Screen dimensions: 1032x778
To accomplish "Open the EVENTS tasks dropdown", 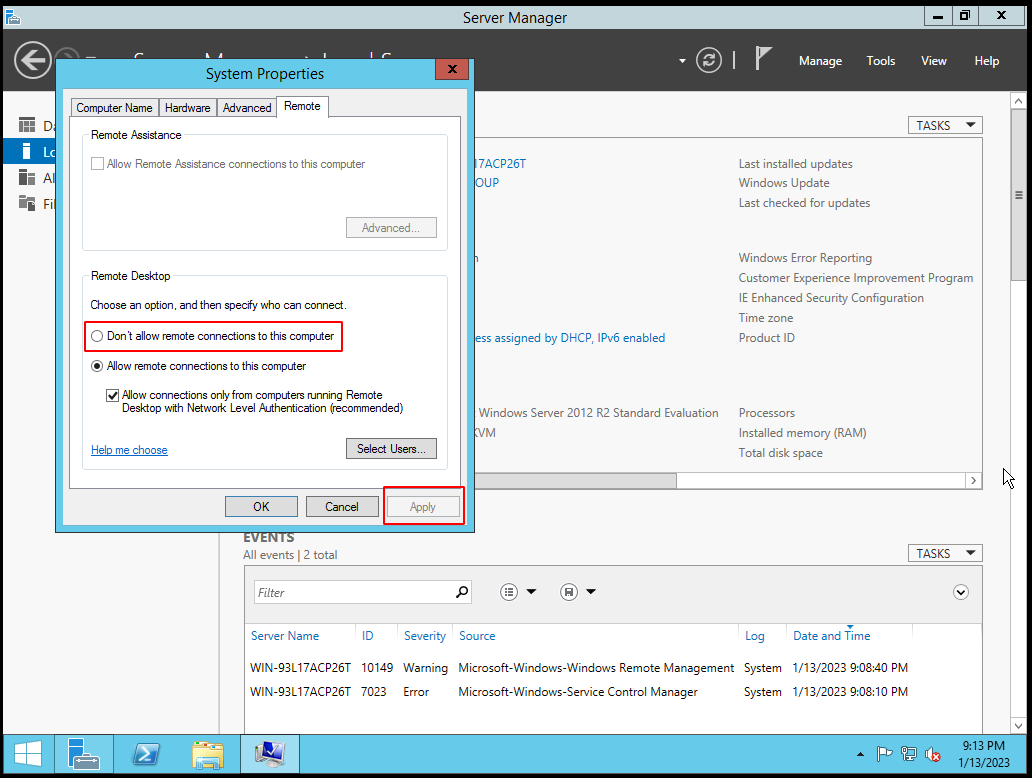I will tap(943, 552).
